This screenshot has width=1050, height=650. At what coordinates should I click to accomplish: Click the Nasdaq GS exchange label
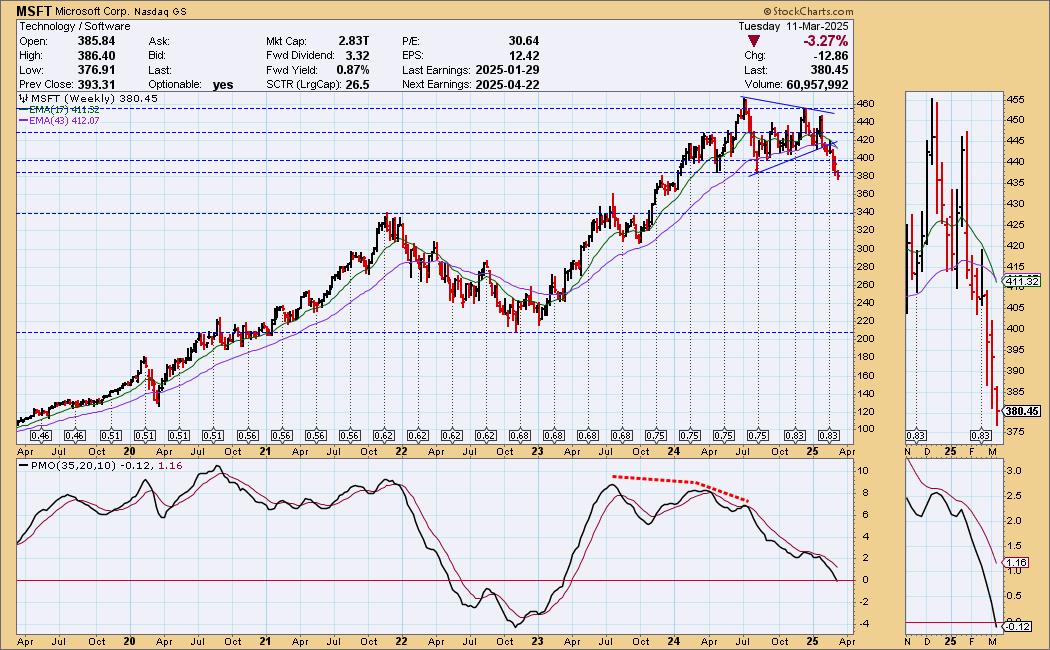[x=161, y=12]
